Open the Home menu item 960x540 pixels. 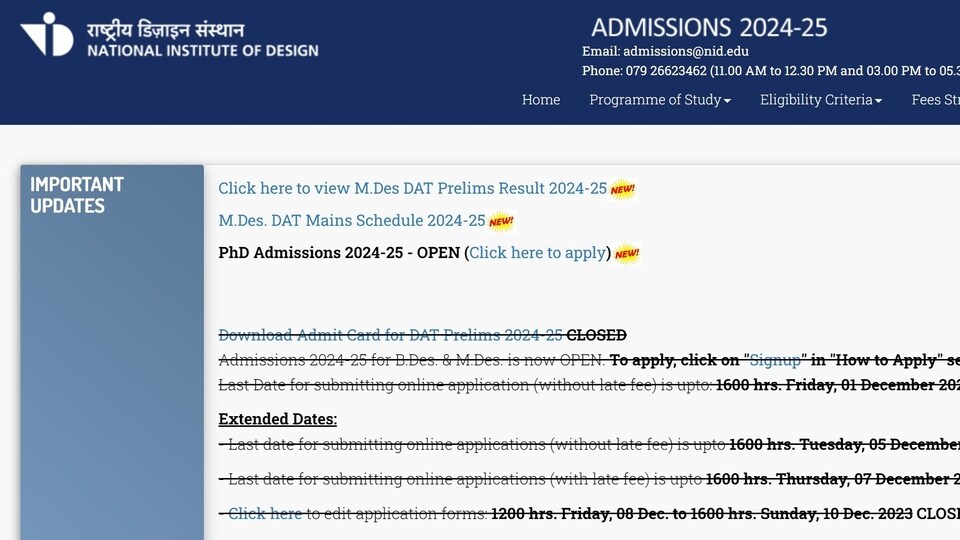541,100
